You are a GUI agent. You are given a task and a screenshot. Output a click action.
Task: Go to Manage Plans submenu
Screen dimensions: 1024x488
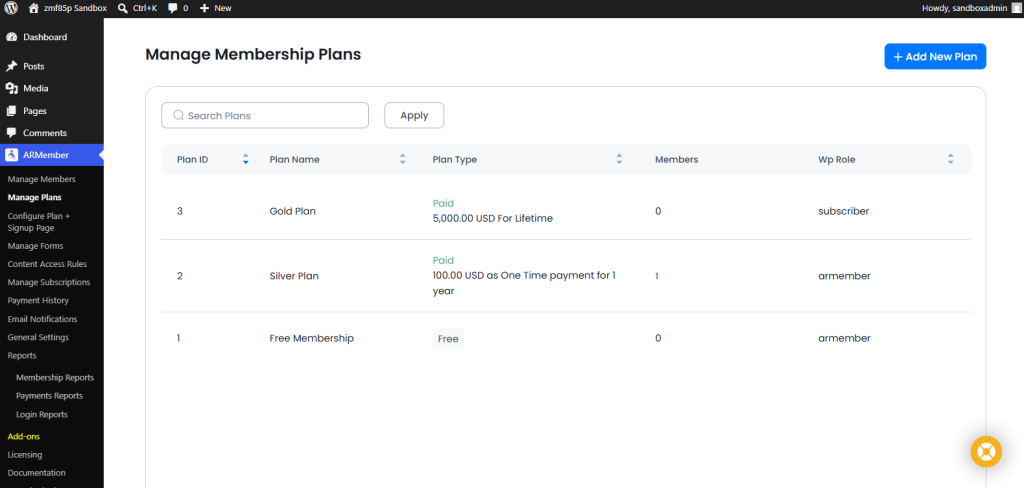point(35,197)
